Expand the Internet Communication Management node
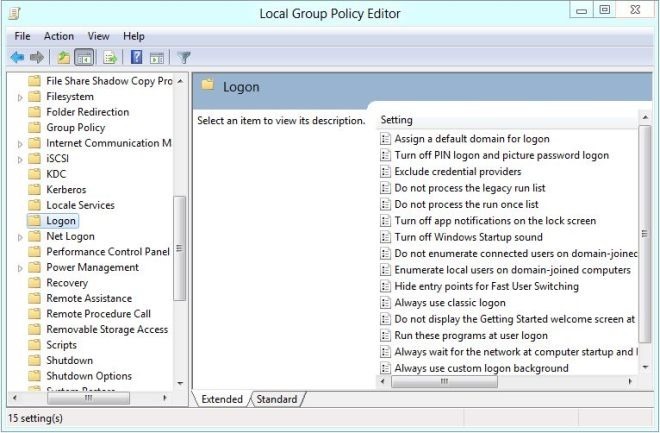This screenshot has height=433, width=660. coord(20,144)
